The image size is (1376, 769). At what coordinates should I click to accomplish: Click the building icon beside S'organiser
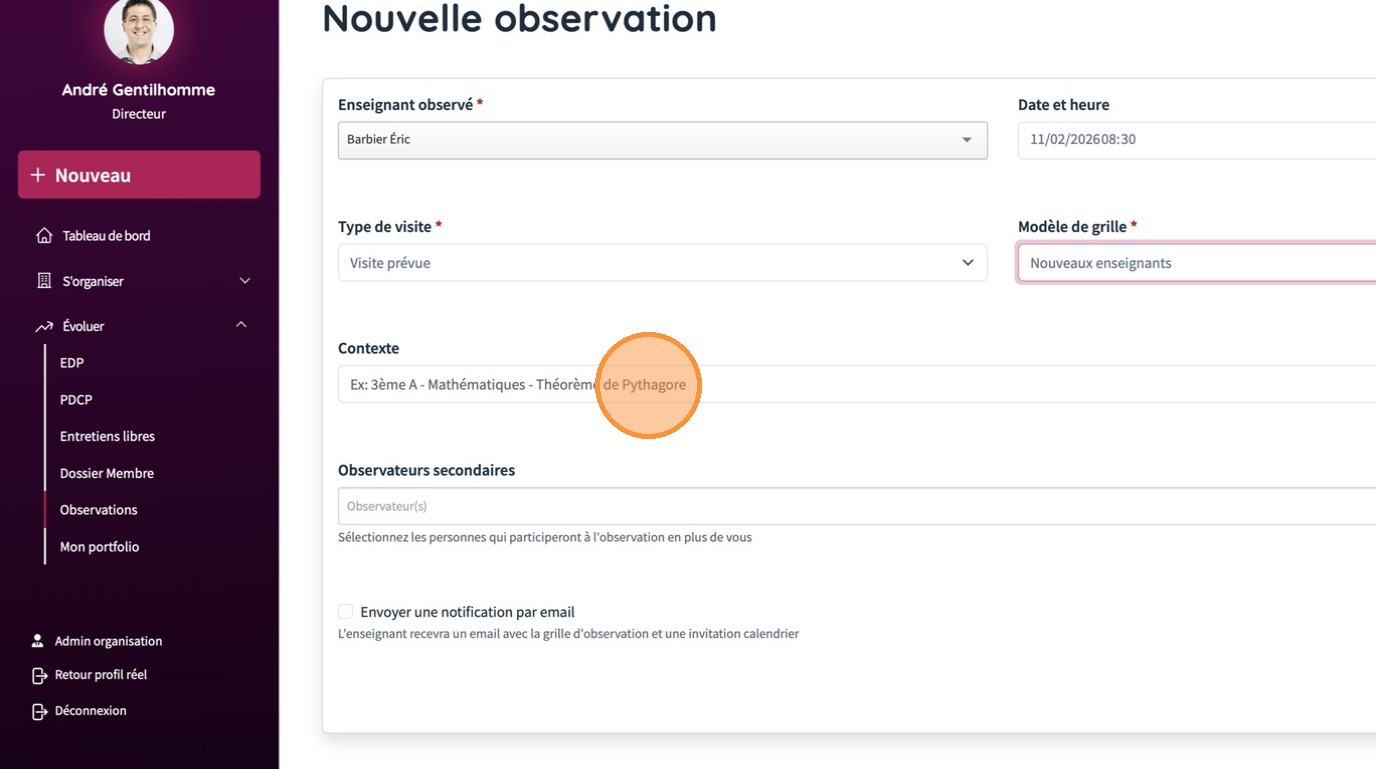point(44,281)
